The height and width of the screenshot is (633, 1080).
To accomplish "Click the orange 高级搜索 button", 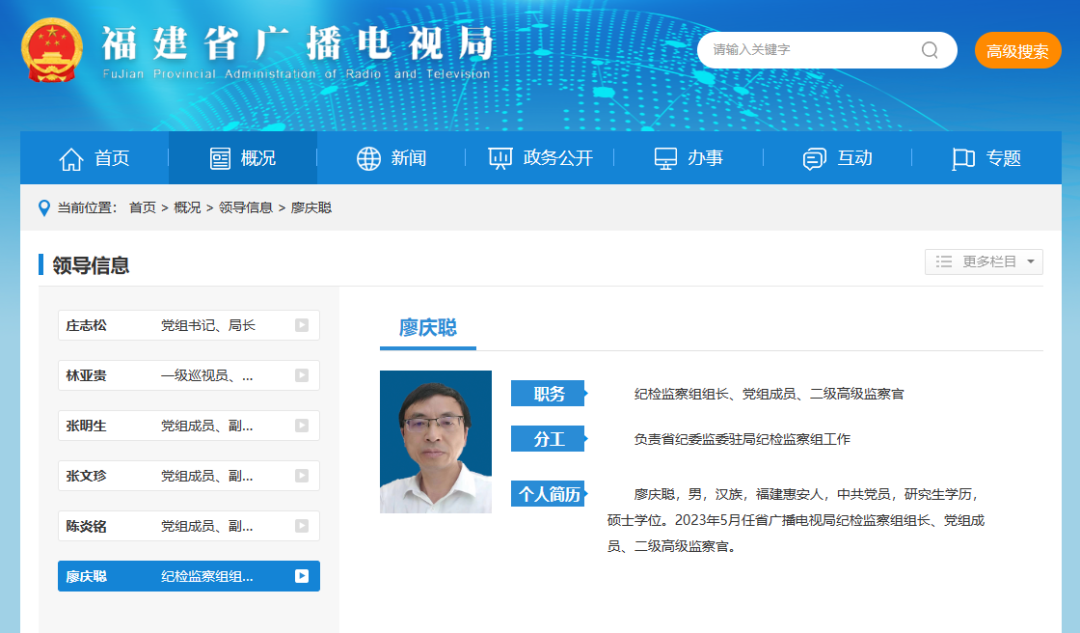I will [x=1017, y=50].
